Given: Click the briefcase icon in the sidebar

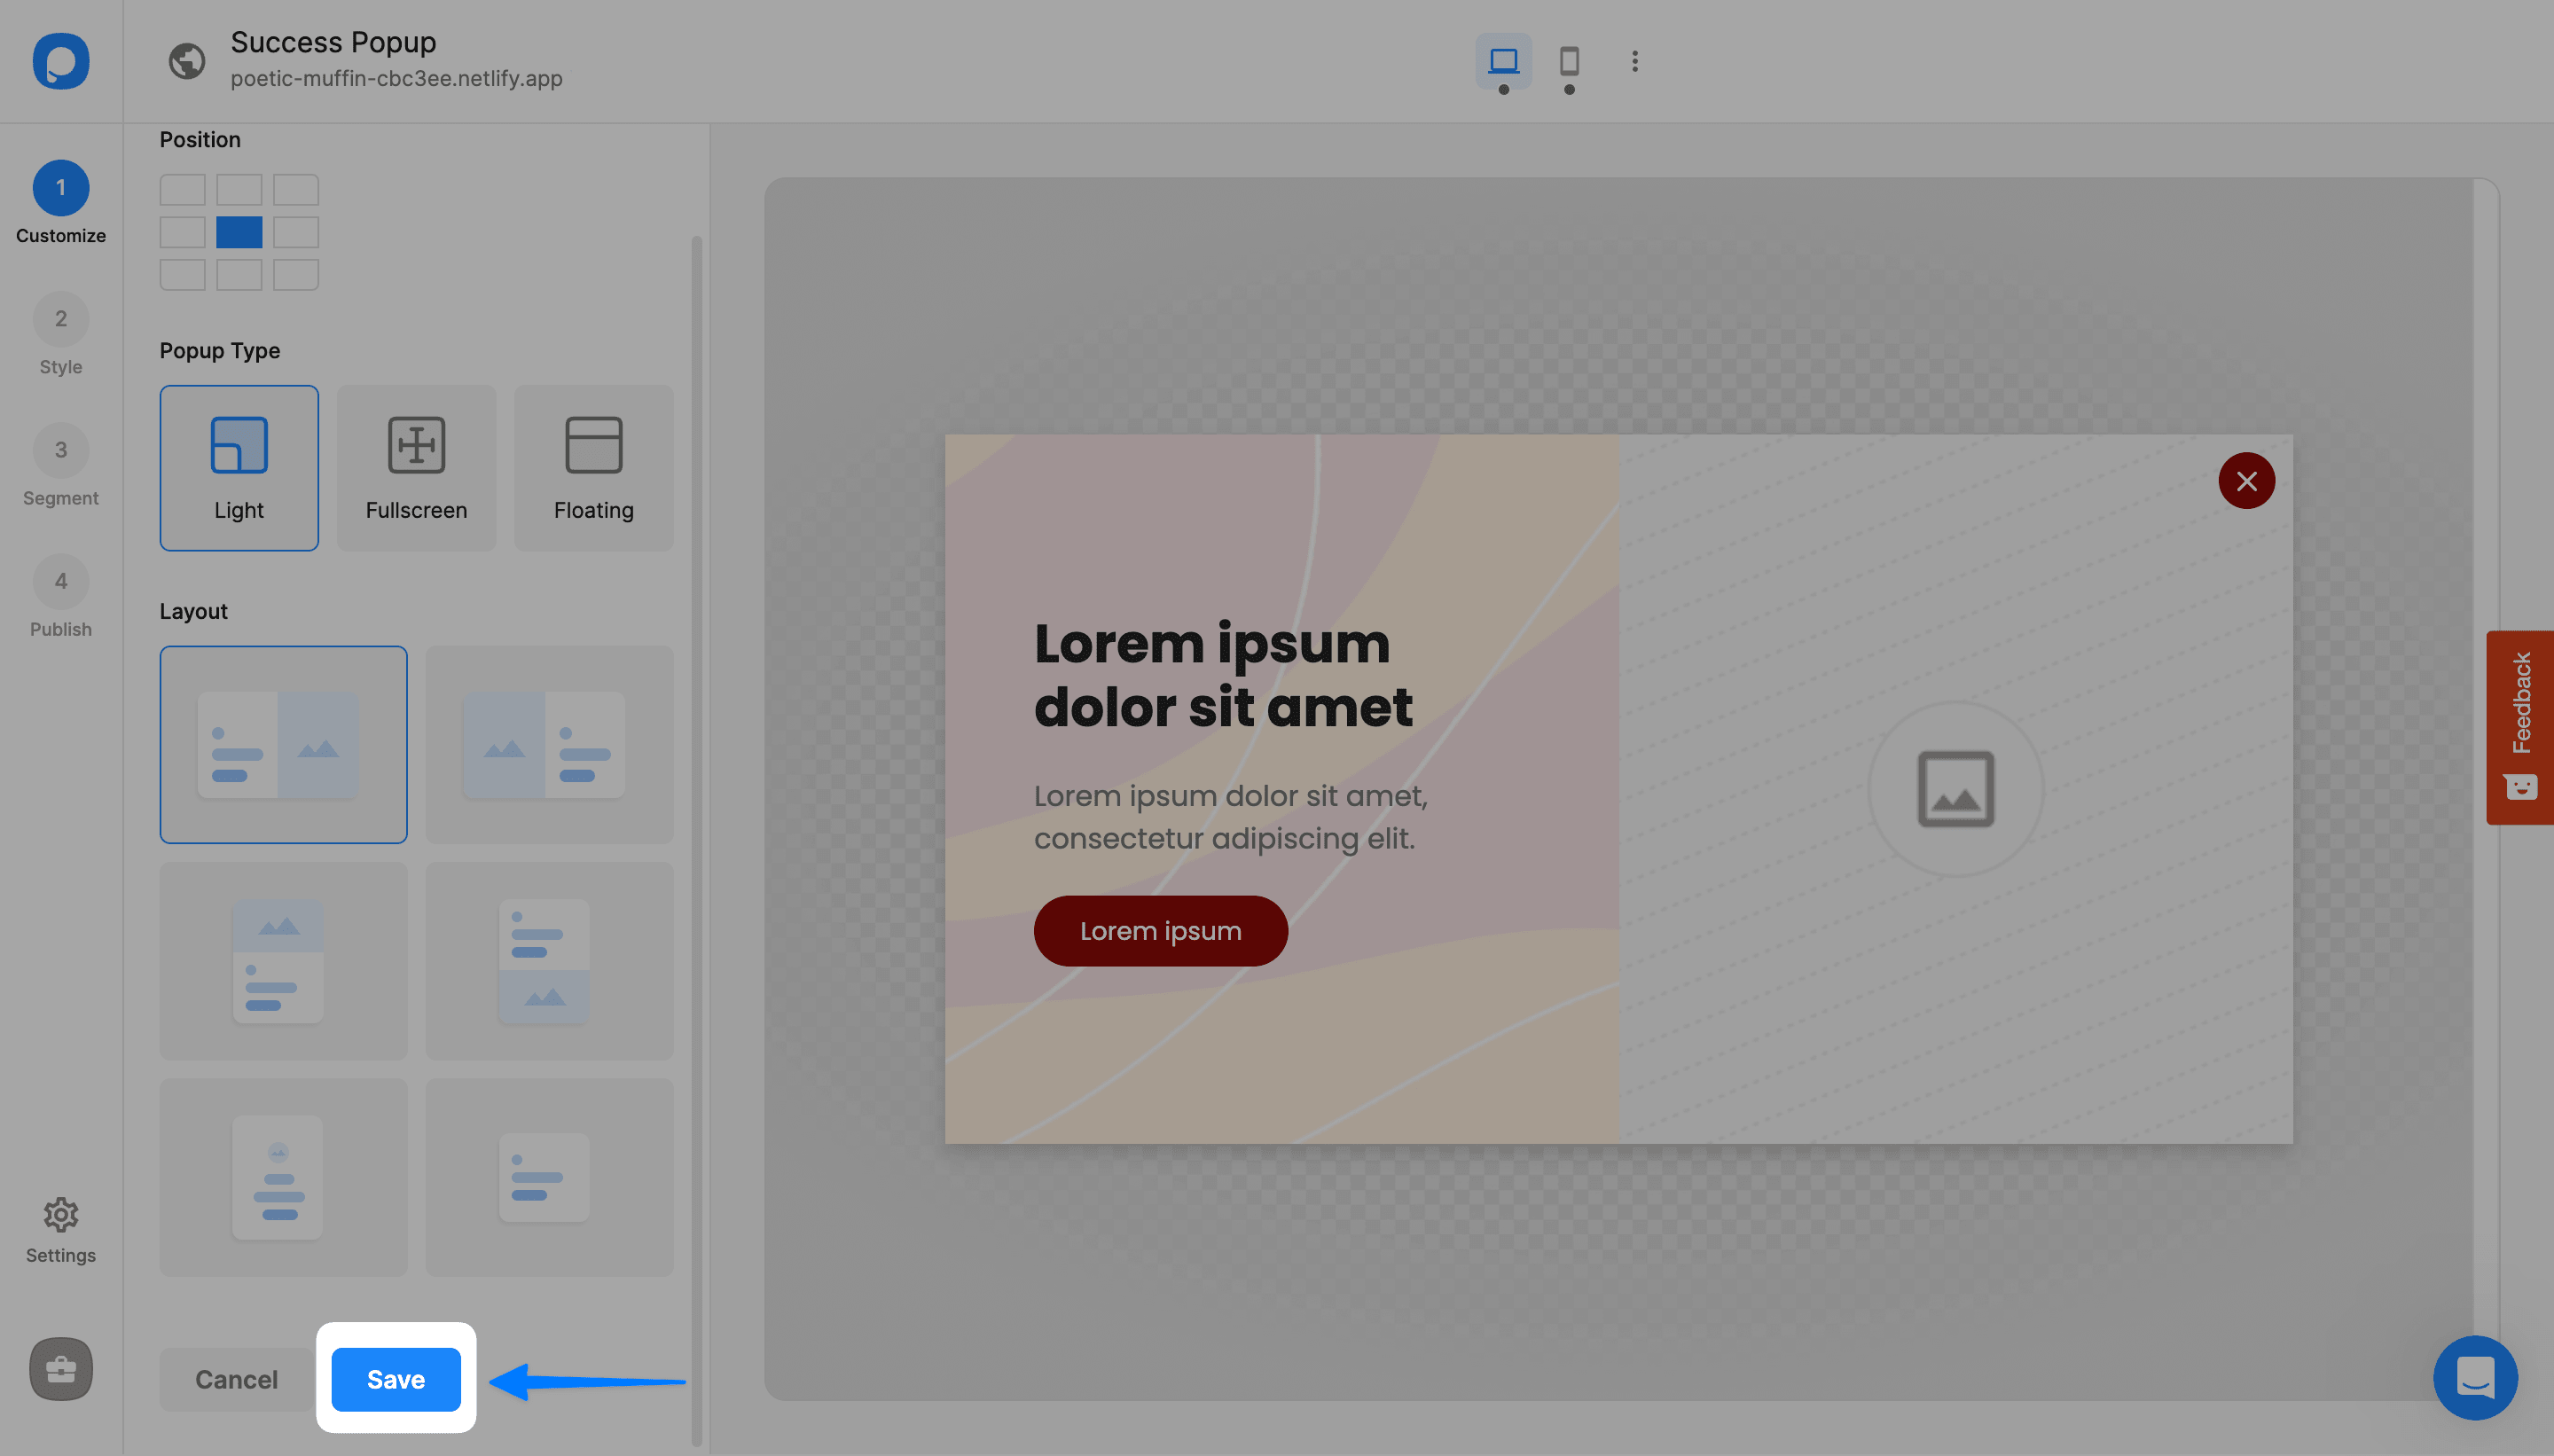Looking at the screenshot, I should tap(60, 1369).
